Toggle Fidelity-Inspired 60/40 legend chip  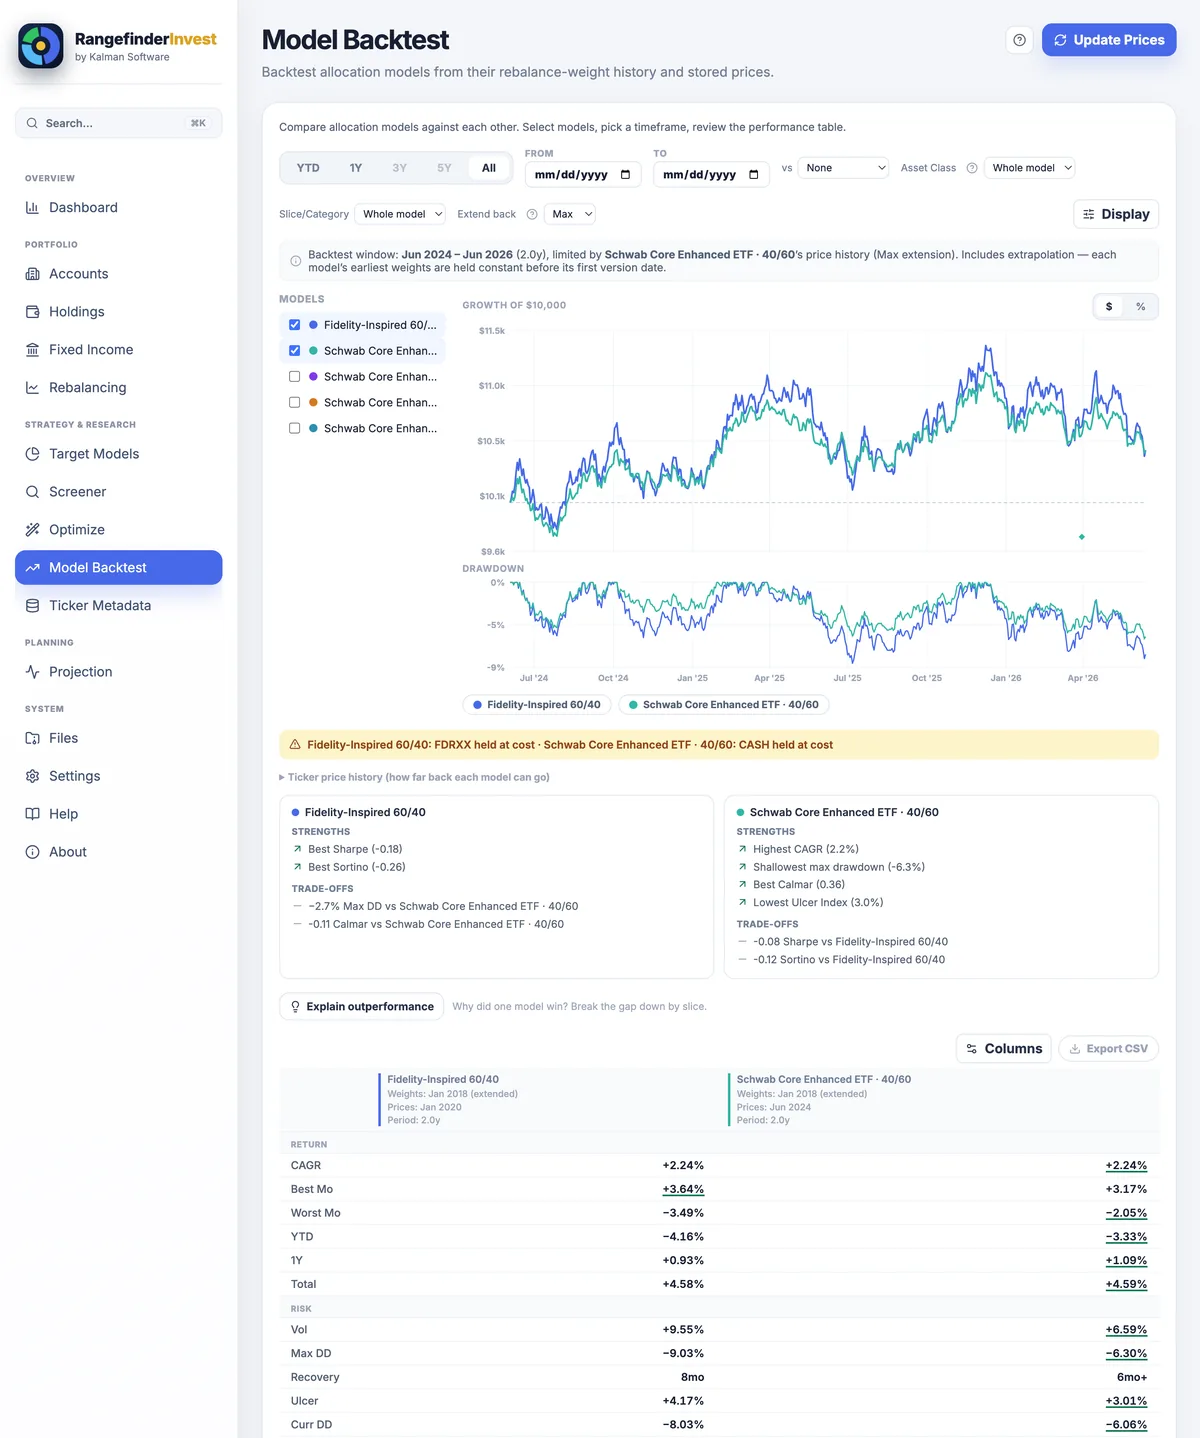(x=536, y=705)
